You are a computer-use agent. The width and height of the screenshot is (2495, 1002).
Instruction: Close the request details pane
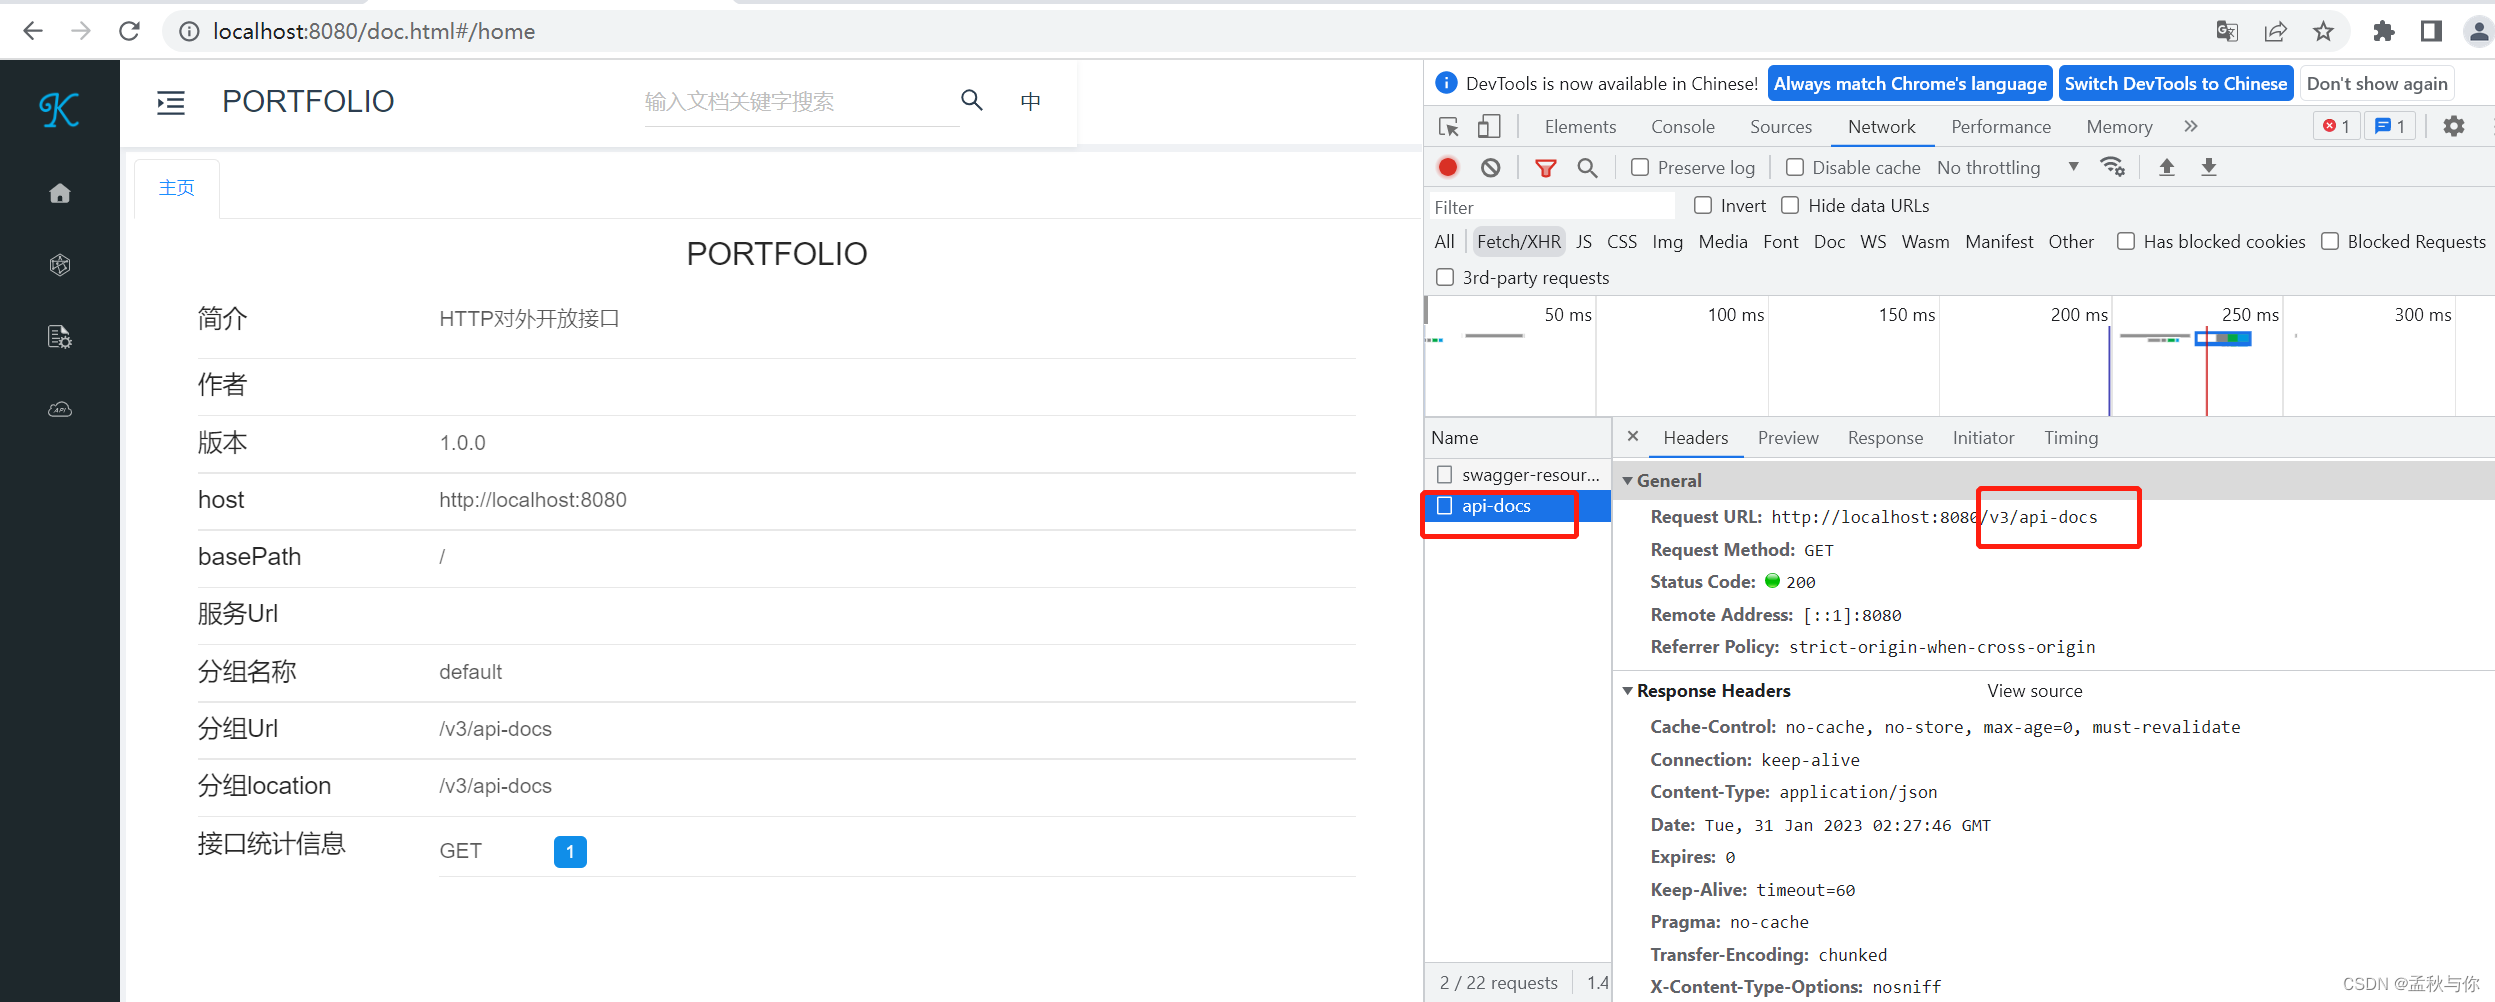[x=1633, y=437]
